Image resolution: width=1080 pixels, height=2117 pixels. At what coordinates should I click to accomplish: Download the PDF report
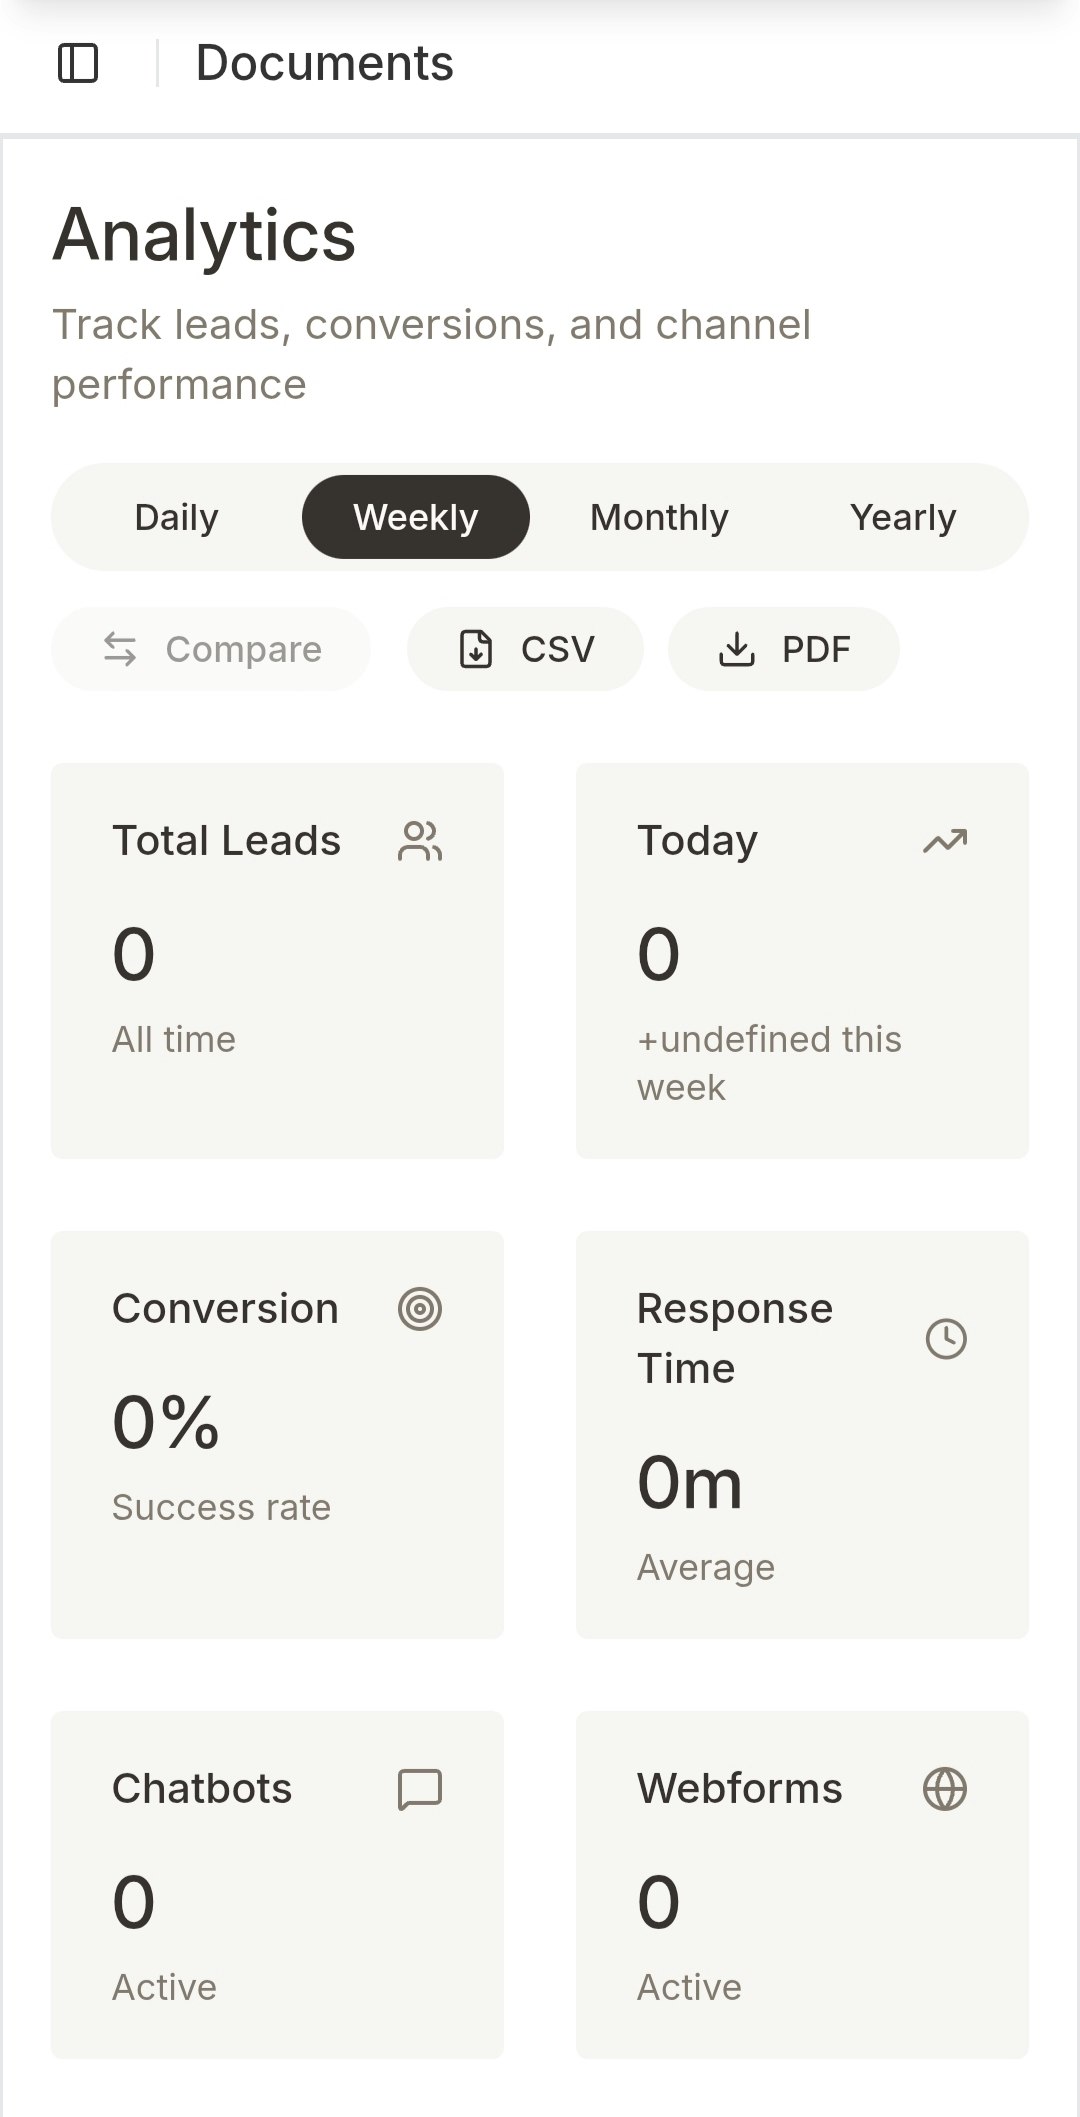[783, 648]
